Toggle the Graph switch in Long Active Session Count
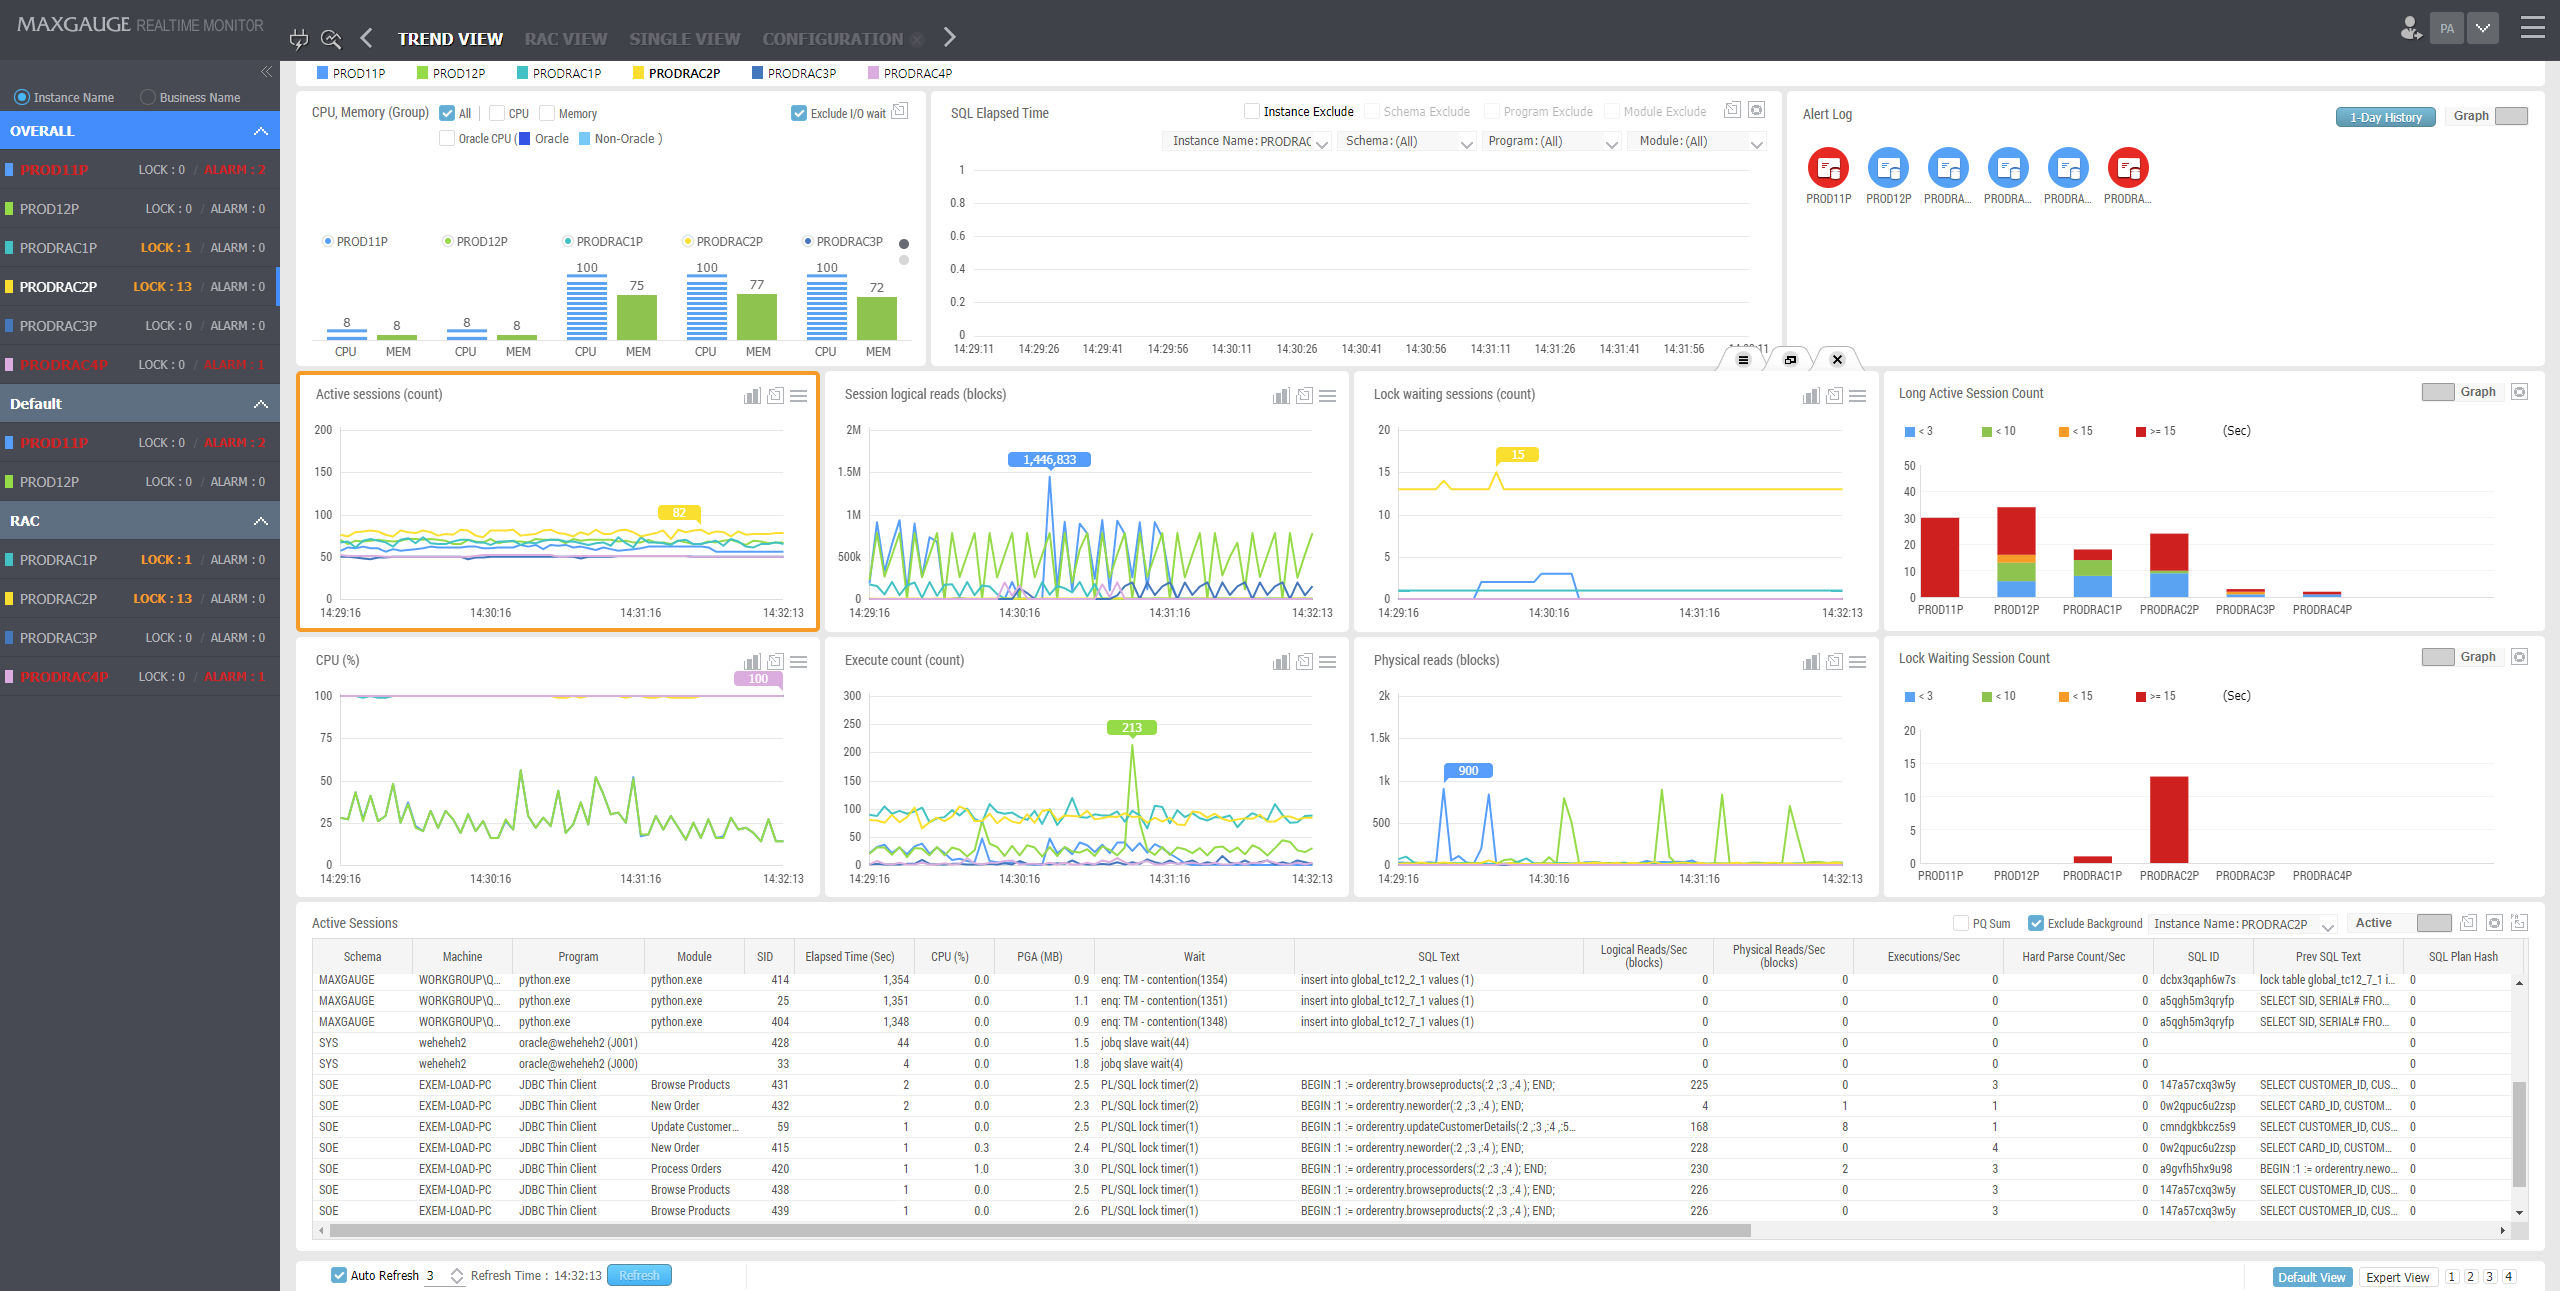Image resolution: width=2560 pixels, height=1291 pixels. pyautogui.click(x=2437, y=392)
